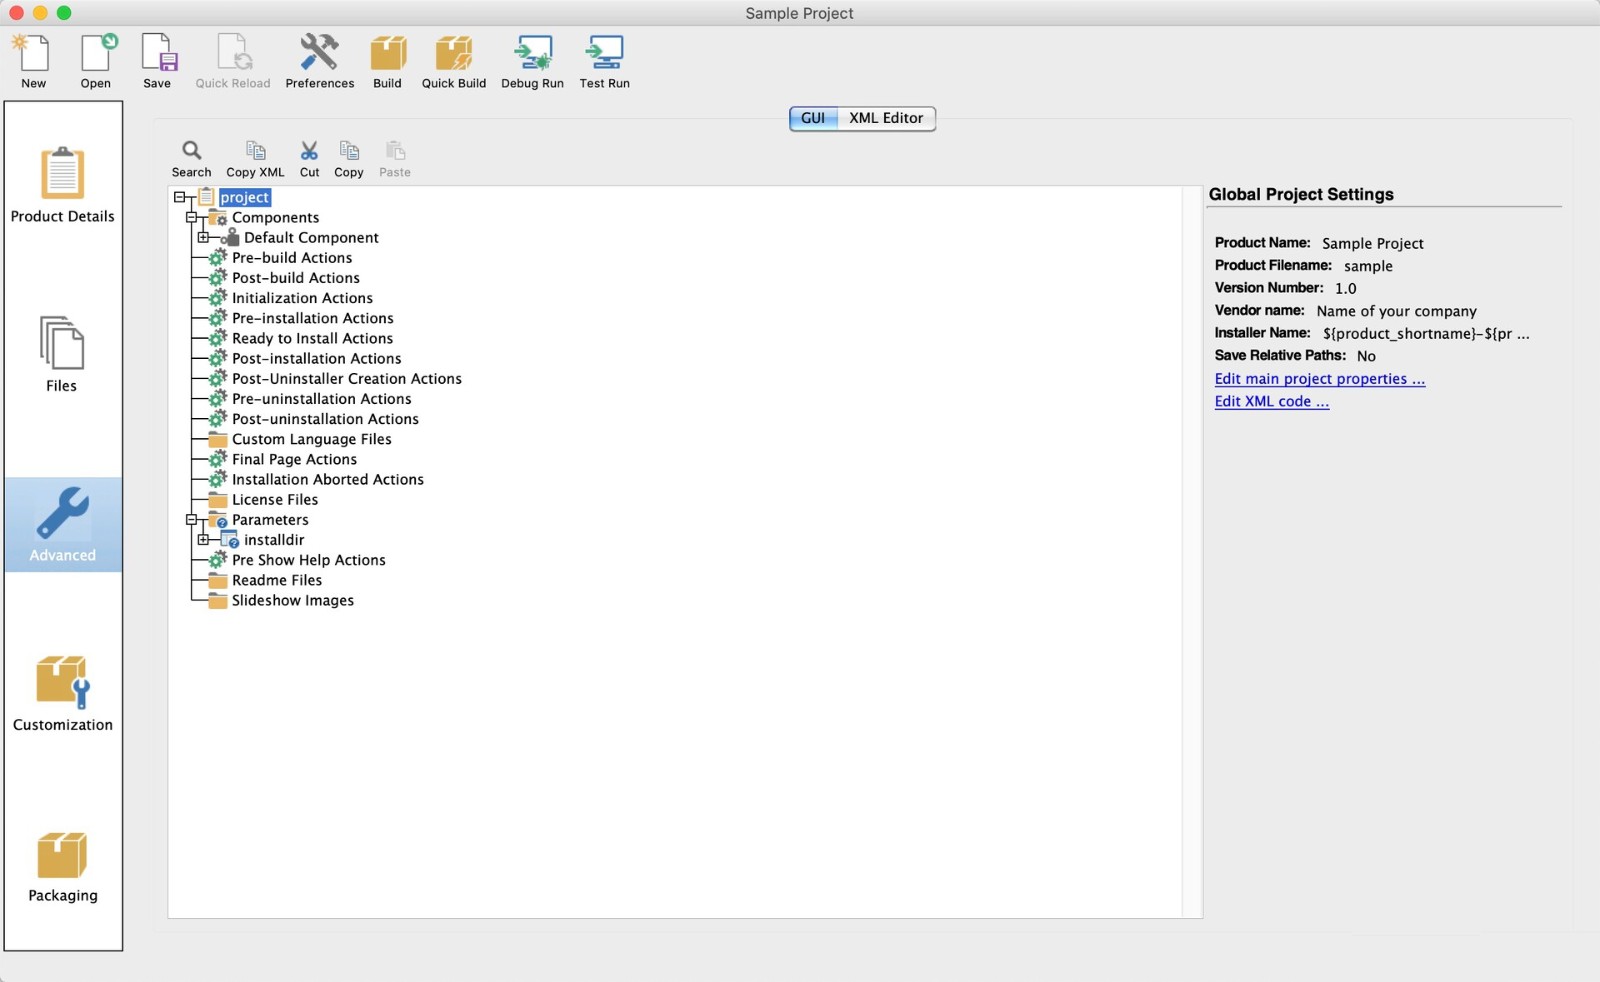Save the current project

point(157,62)
